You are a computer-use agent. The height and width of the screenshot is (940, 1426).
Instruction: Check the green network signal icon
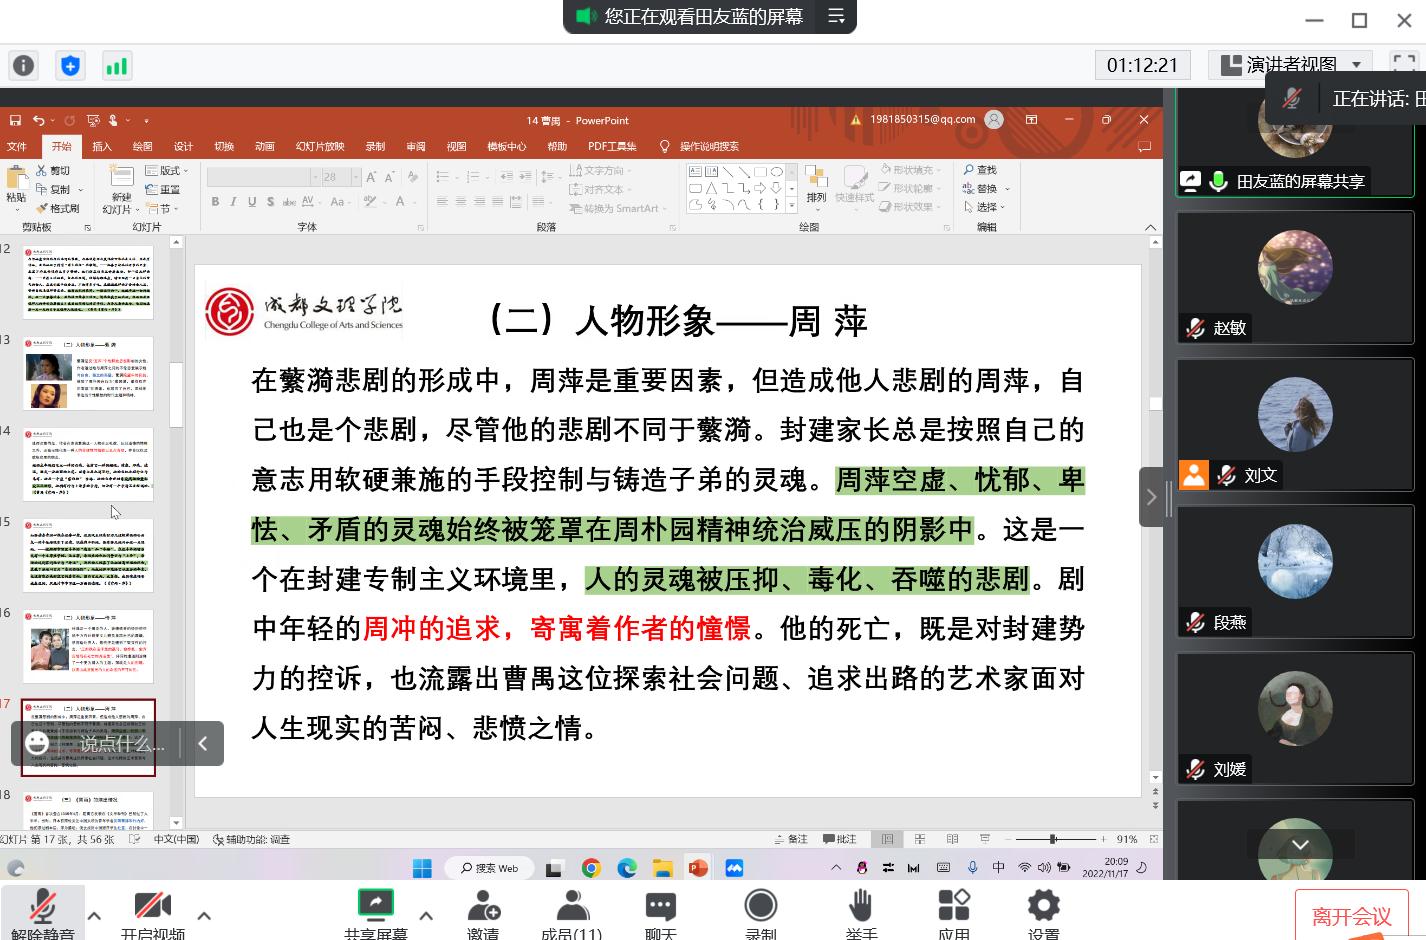pos(117,66)
